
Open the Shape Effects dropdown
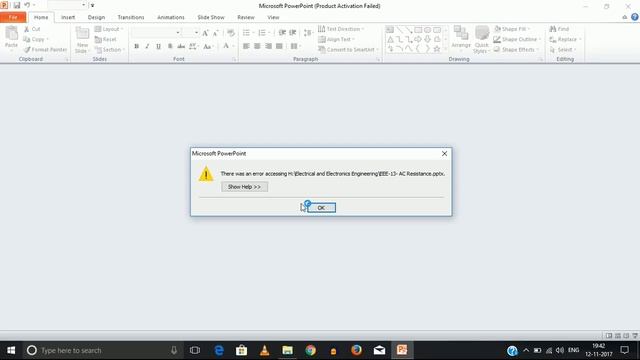pyautogui.click(x=516, y=49)
